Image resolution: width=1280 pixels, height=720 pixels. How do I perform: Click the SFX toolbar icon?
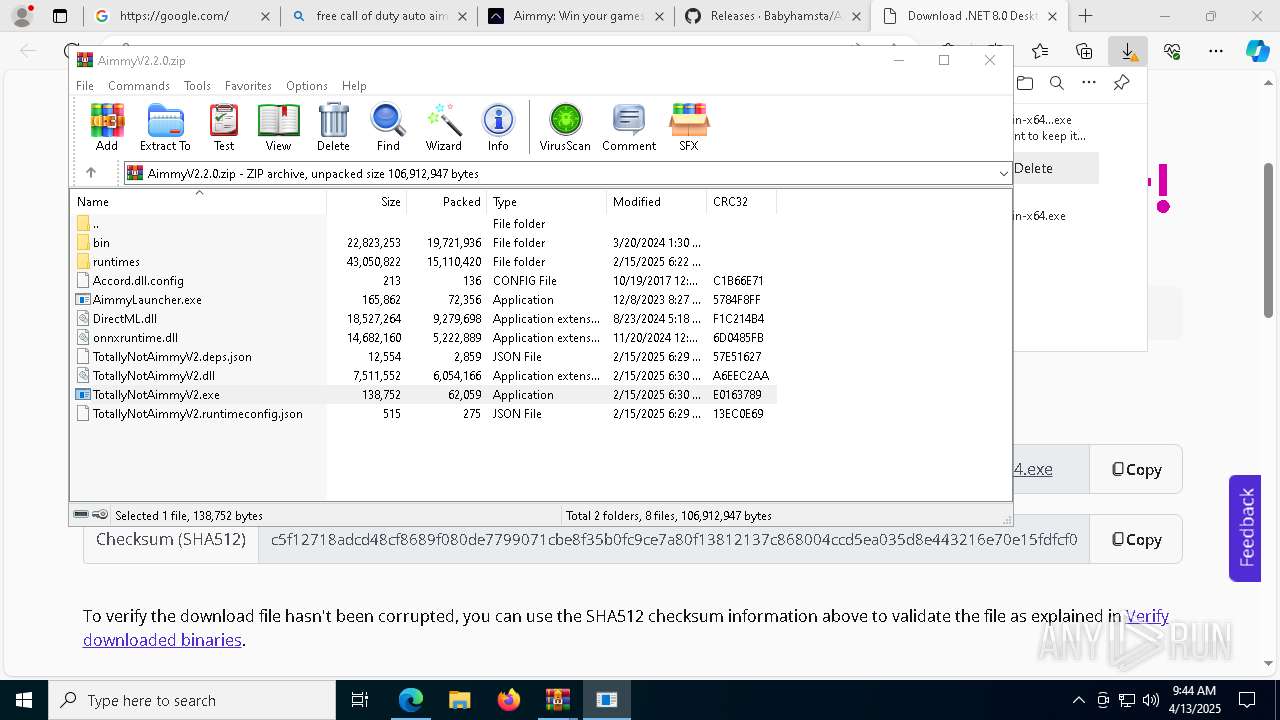pyautogui.click(x=689, y=127)
